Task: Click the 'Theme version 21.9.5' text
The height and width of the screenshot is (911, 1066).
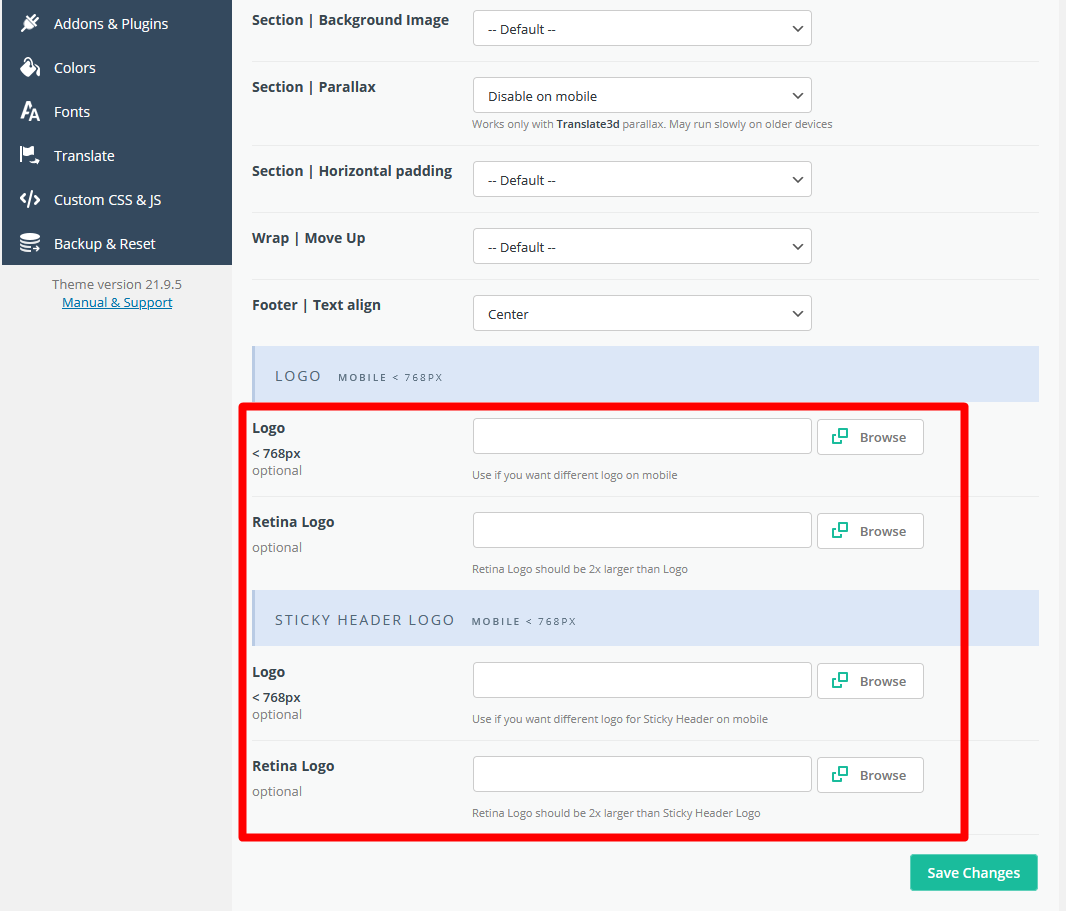Action: 117,284
